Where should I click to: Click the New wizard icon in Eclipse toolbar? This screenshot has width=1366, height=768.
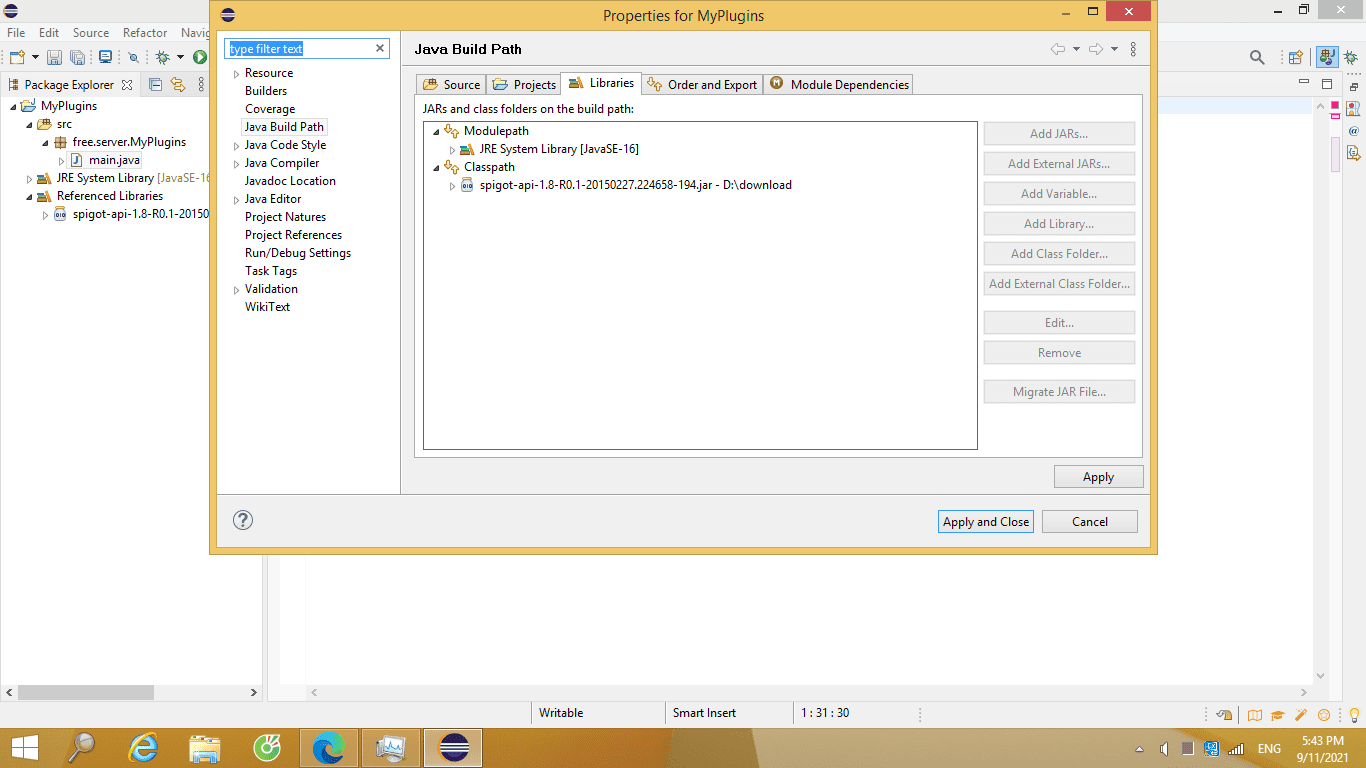[17, 58]
